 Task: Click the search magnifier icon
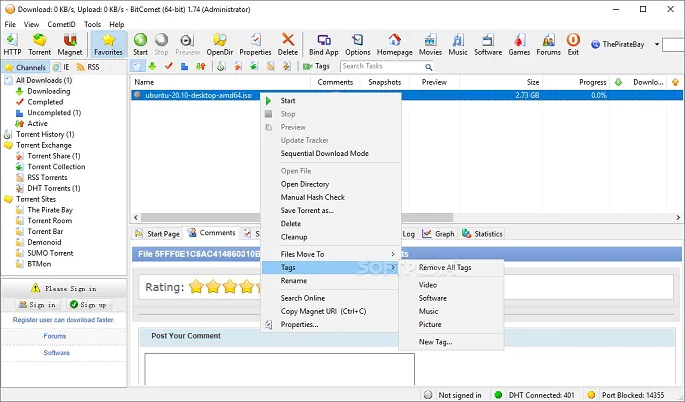(x=429, y=67)
